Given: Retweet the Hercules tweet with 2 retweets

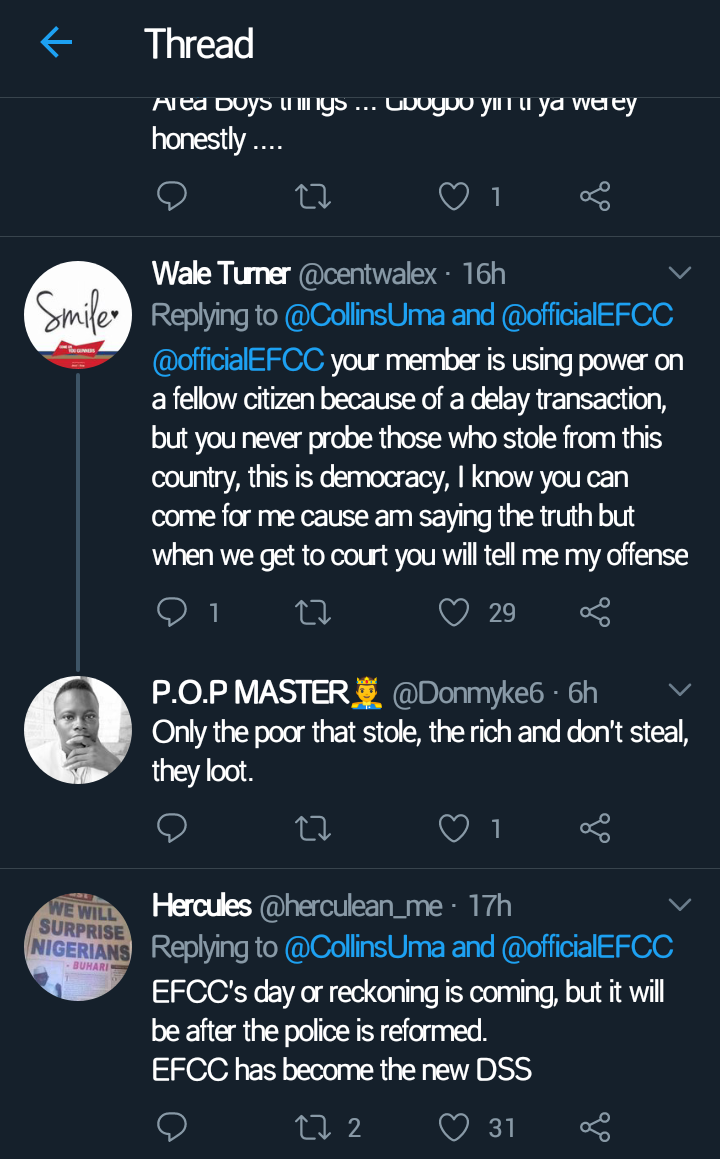Looking at the screenshot, I should click(313, 1128).
